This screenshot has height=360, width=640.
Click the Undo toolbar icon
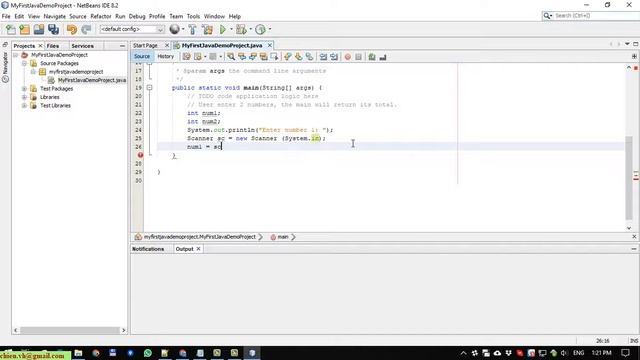point(72,29)
